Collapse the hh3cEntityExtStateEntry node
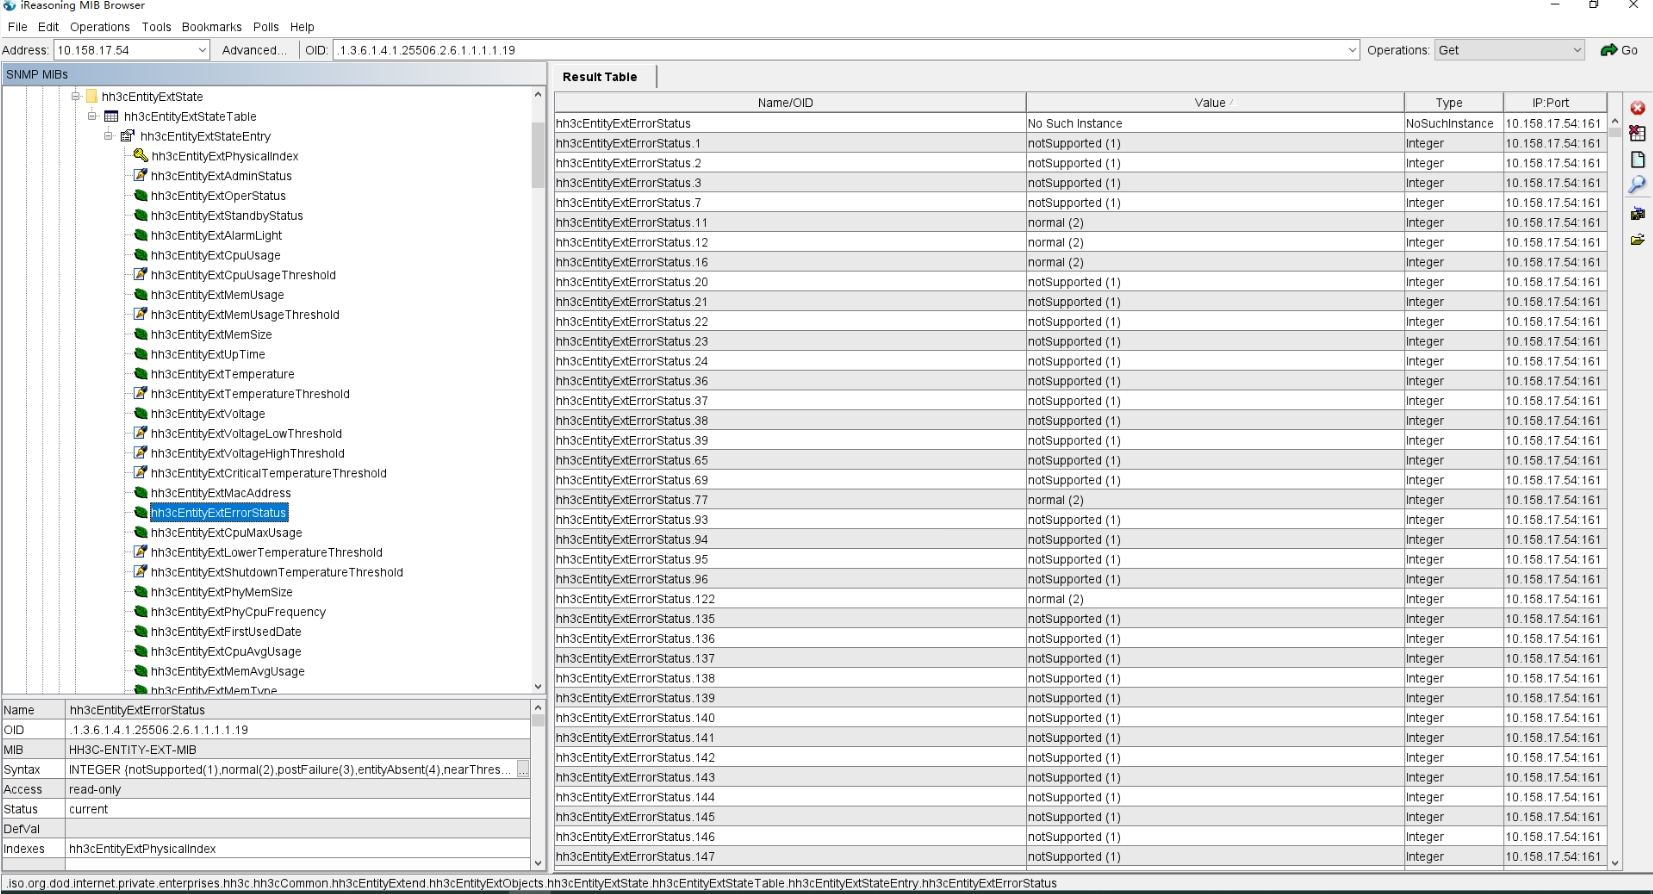Screen dimensions: 1653x894 108,136
